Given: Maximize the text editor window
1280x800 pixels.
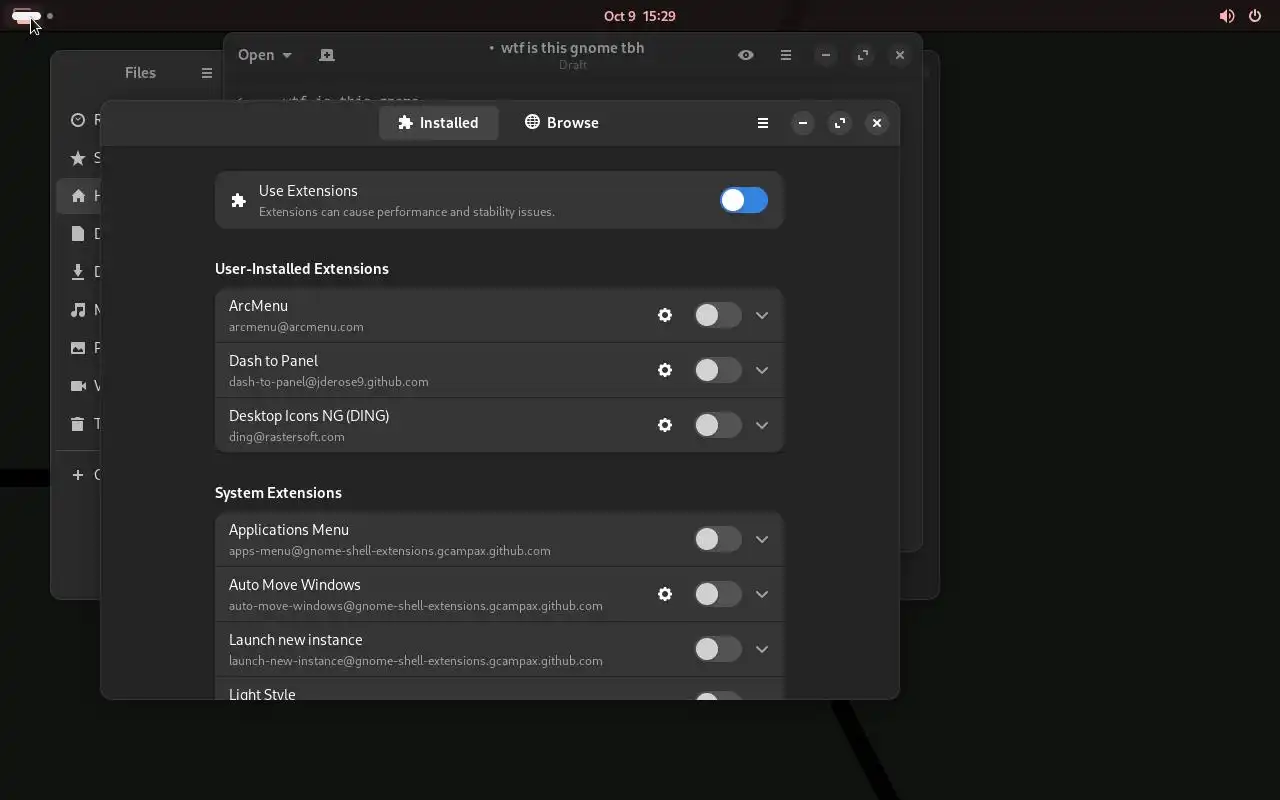Looking at the screenshot, I should 863,55.
